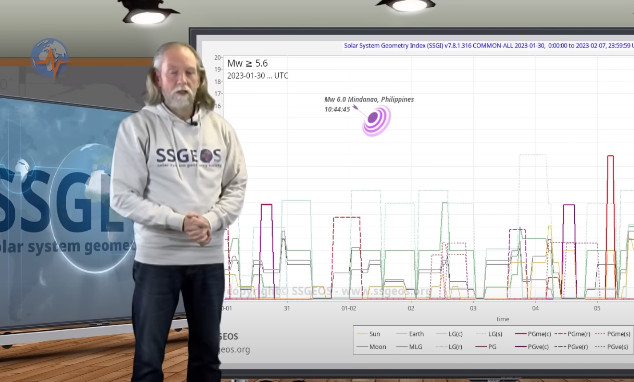Toggle the Moon series in the legend
The width and height of the screenshot is (634, 382).
click(372, 347)
